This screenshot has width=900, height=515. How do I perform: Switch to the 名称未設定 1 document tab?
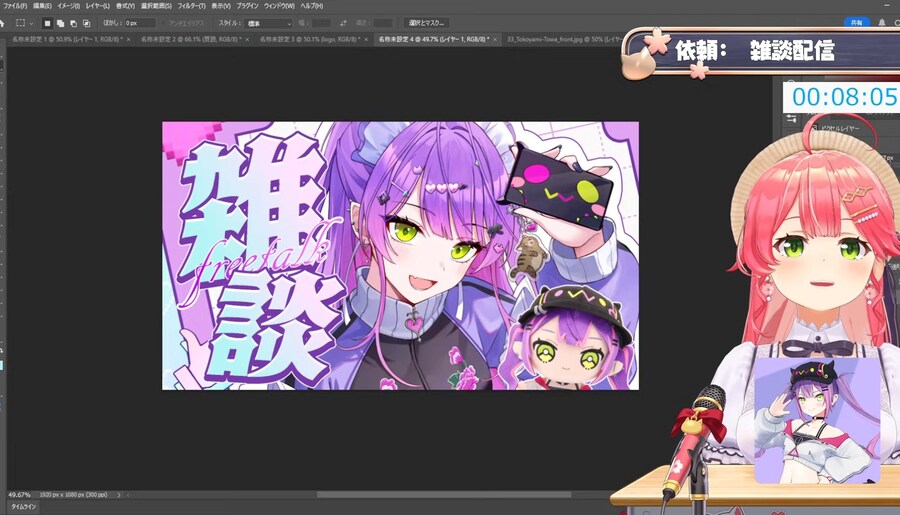pos(67,39)
